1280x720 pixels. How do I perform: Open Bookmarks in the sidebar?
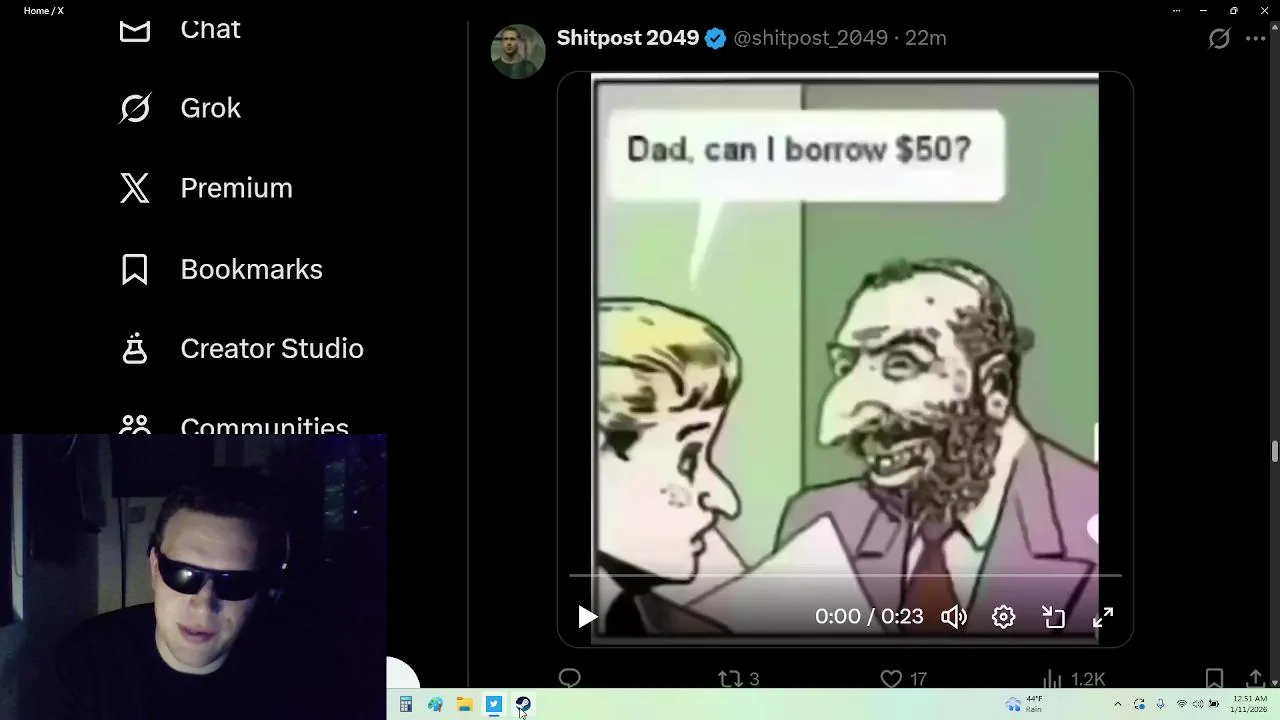(x=221, y=269)
